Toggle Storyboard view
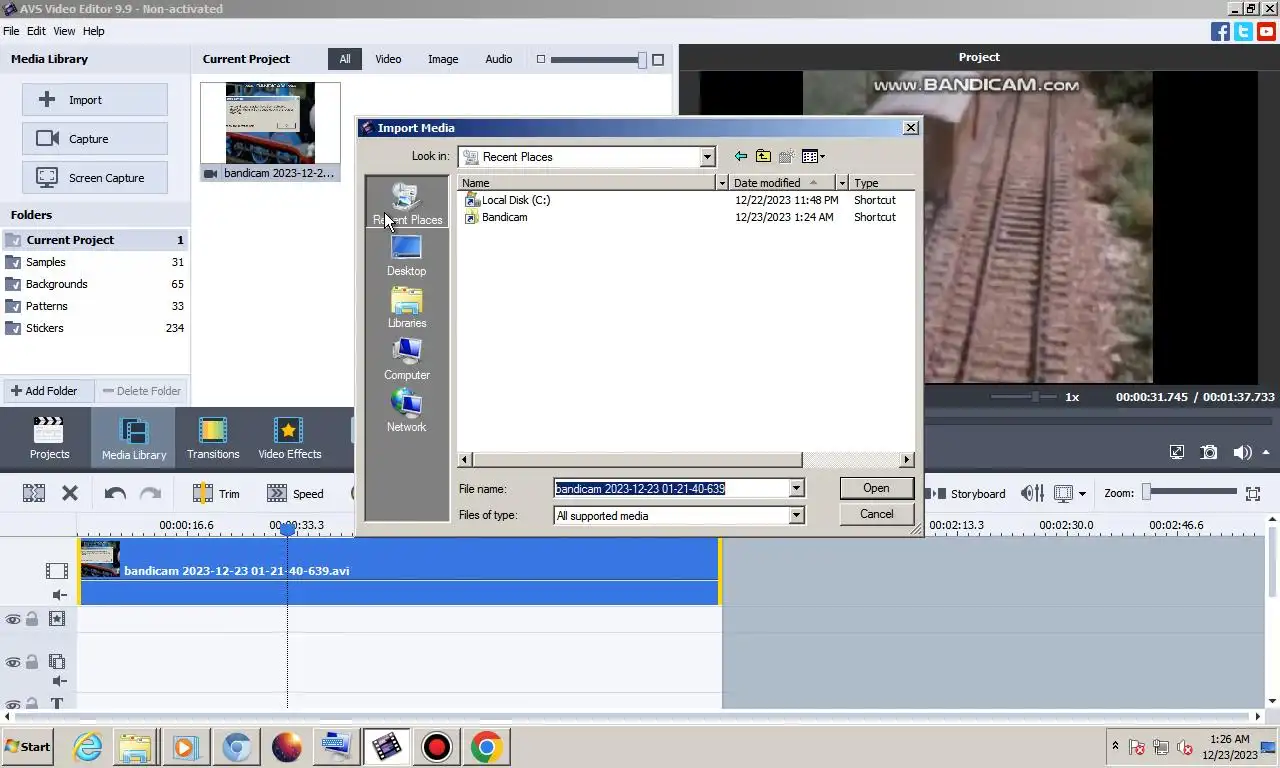 (x=968, y=493)
